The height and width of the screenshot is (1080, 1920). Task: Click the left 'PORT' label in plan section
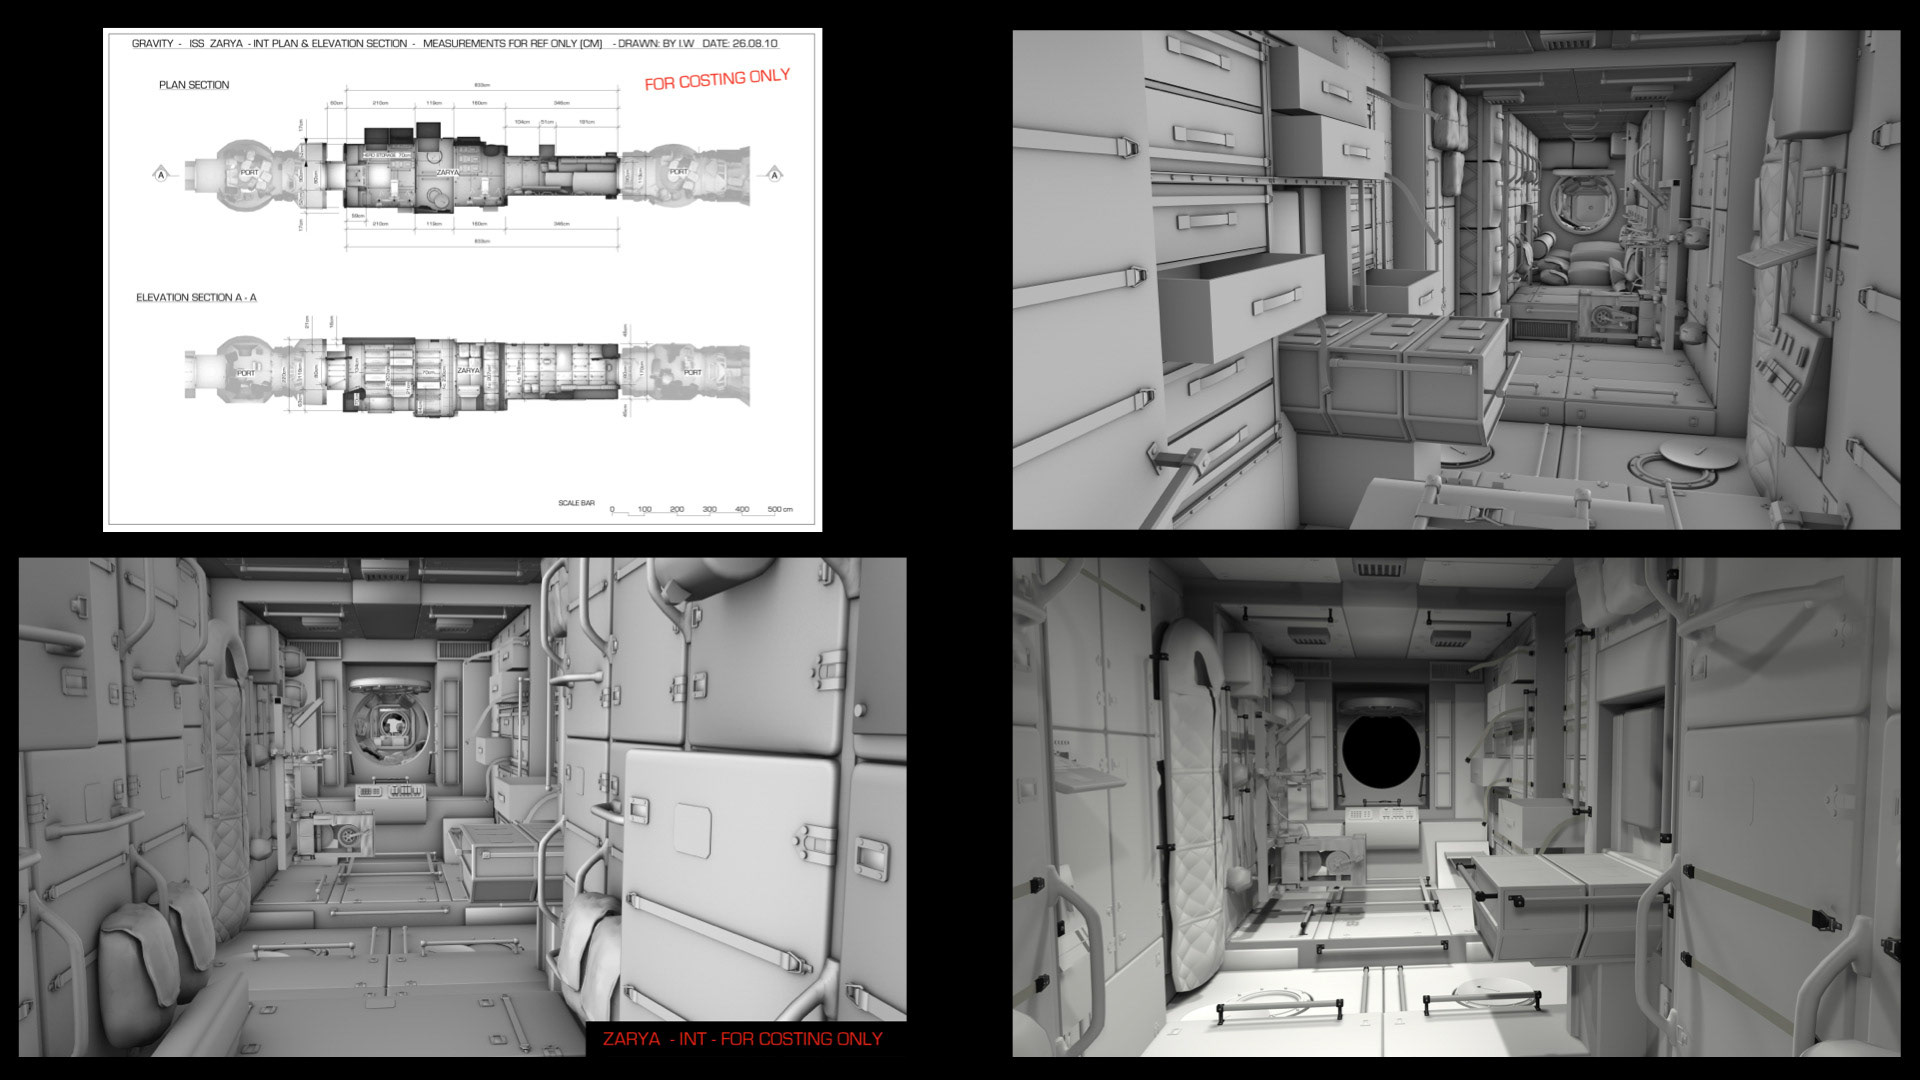(x=249, y=172)
